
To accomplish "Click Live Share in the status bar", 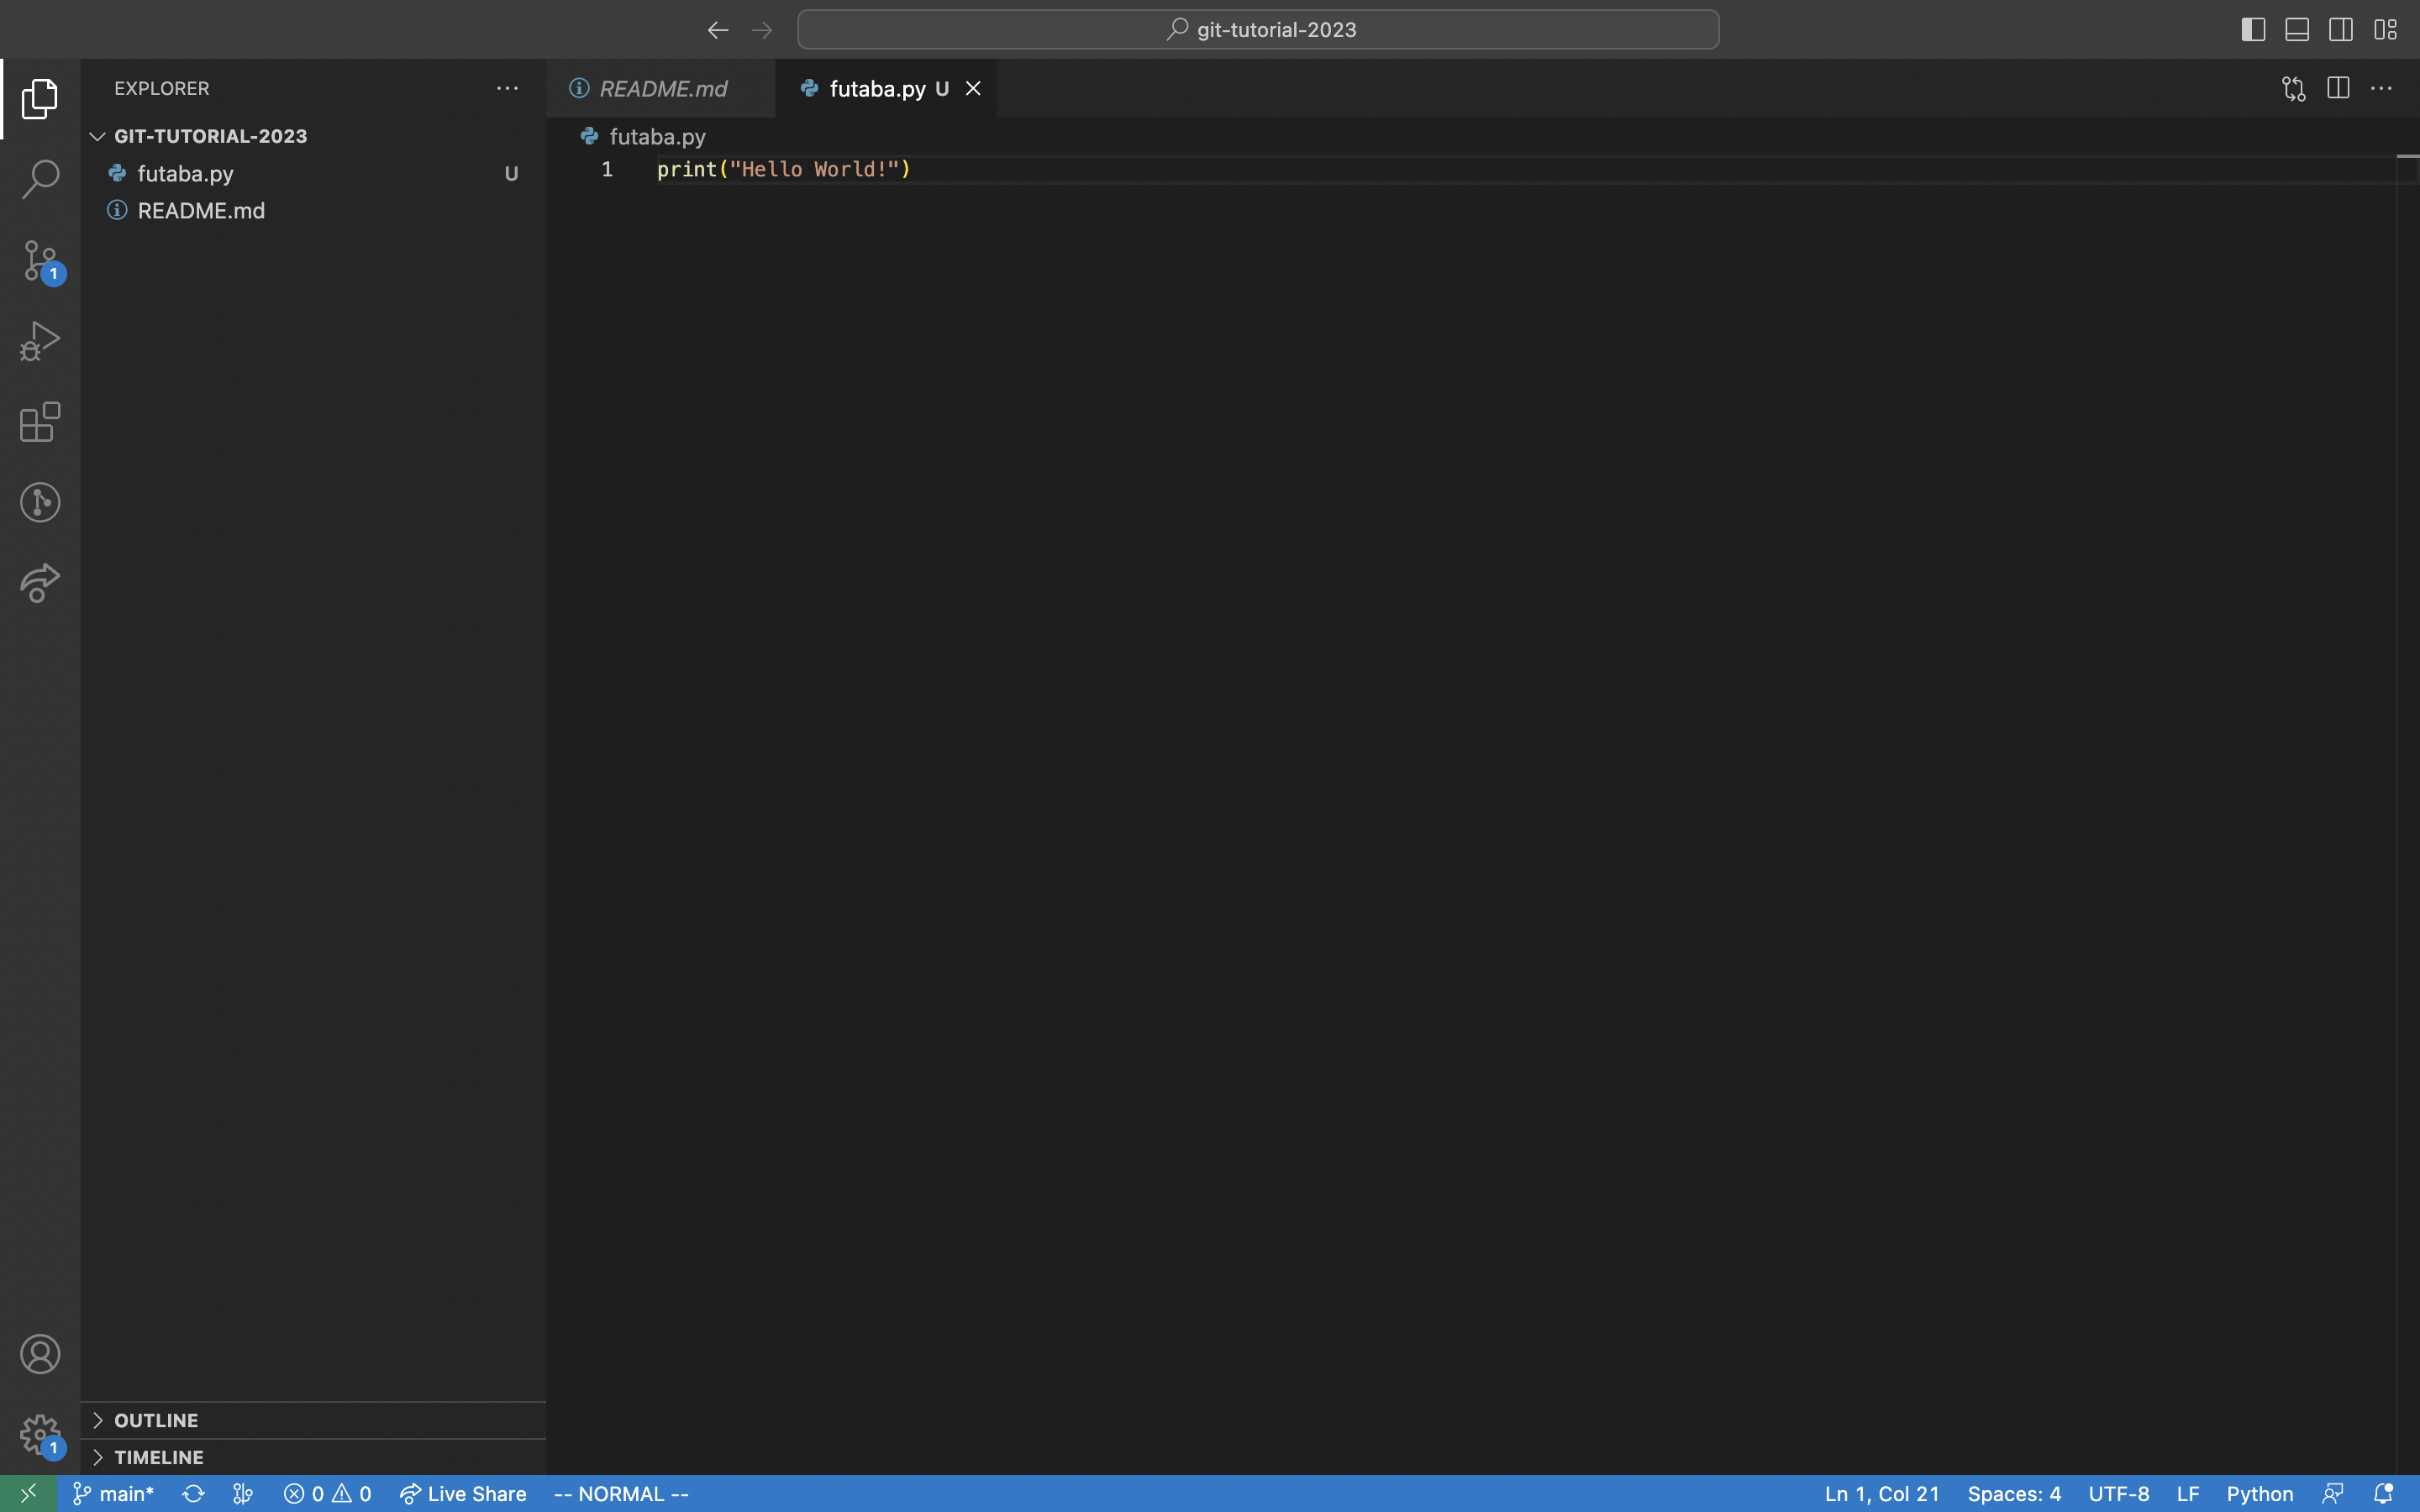I will coord(463,1494).
